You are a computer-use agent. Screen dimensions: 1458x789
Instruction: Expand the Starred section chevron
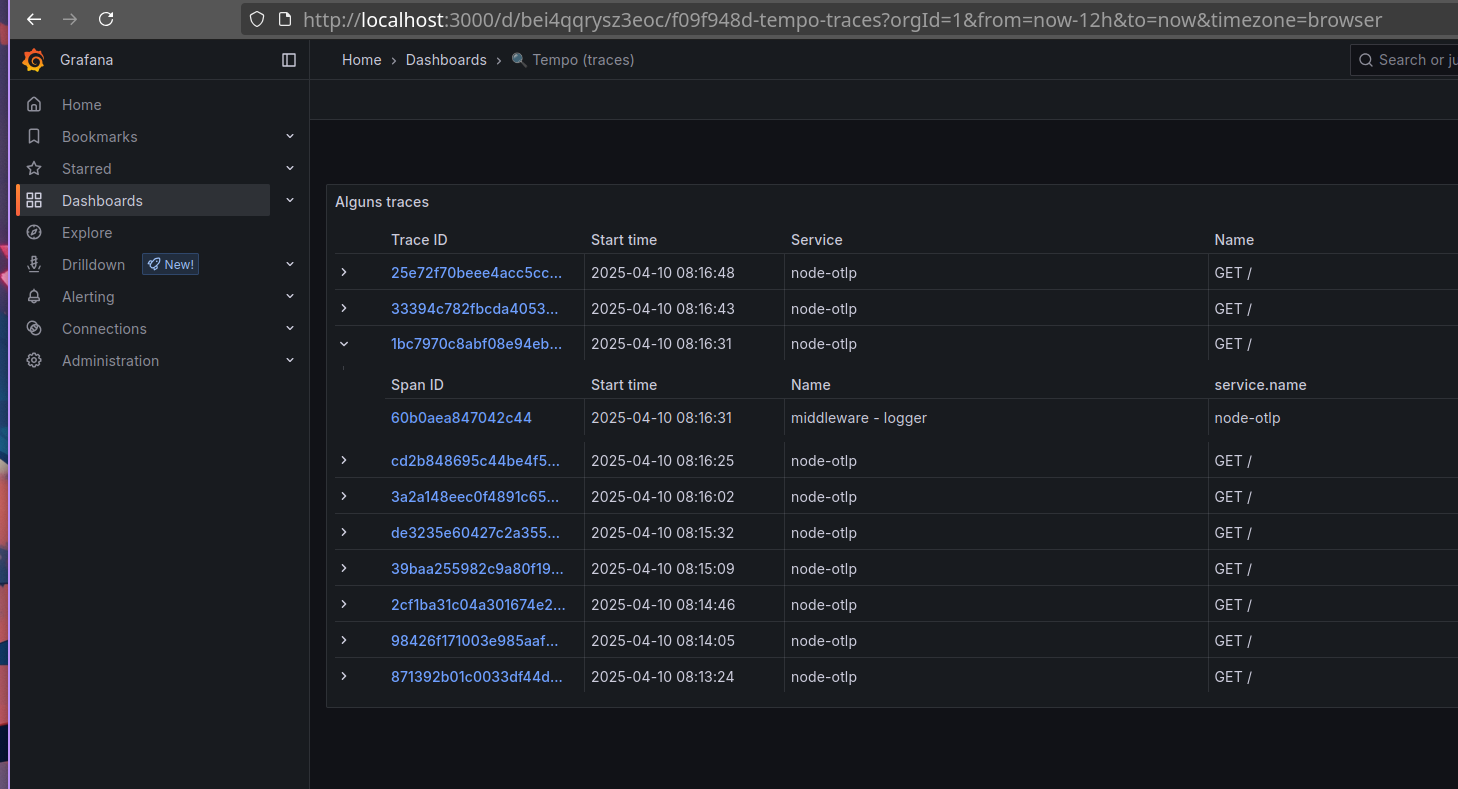[x=290, y=168]
